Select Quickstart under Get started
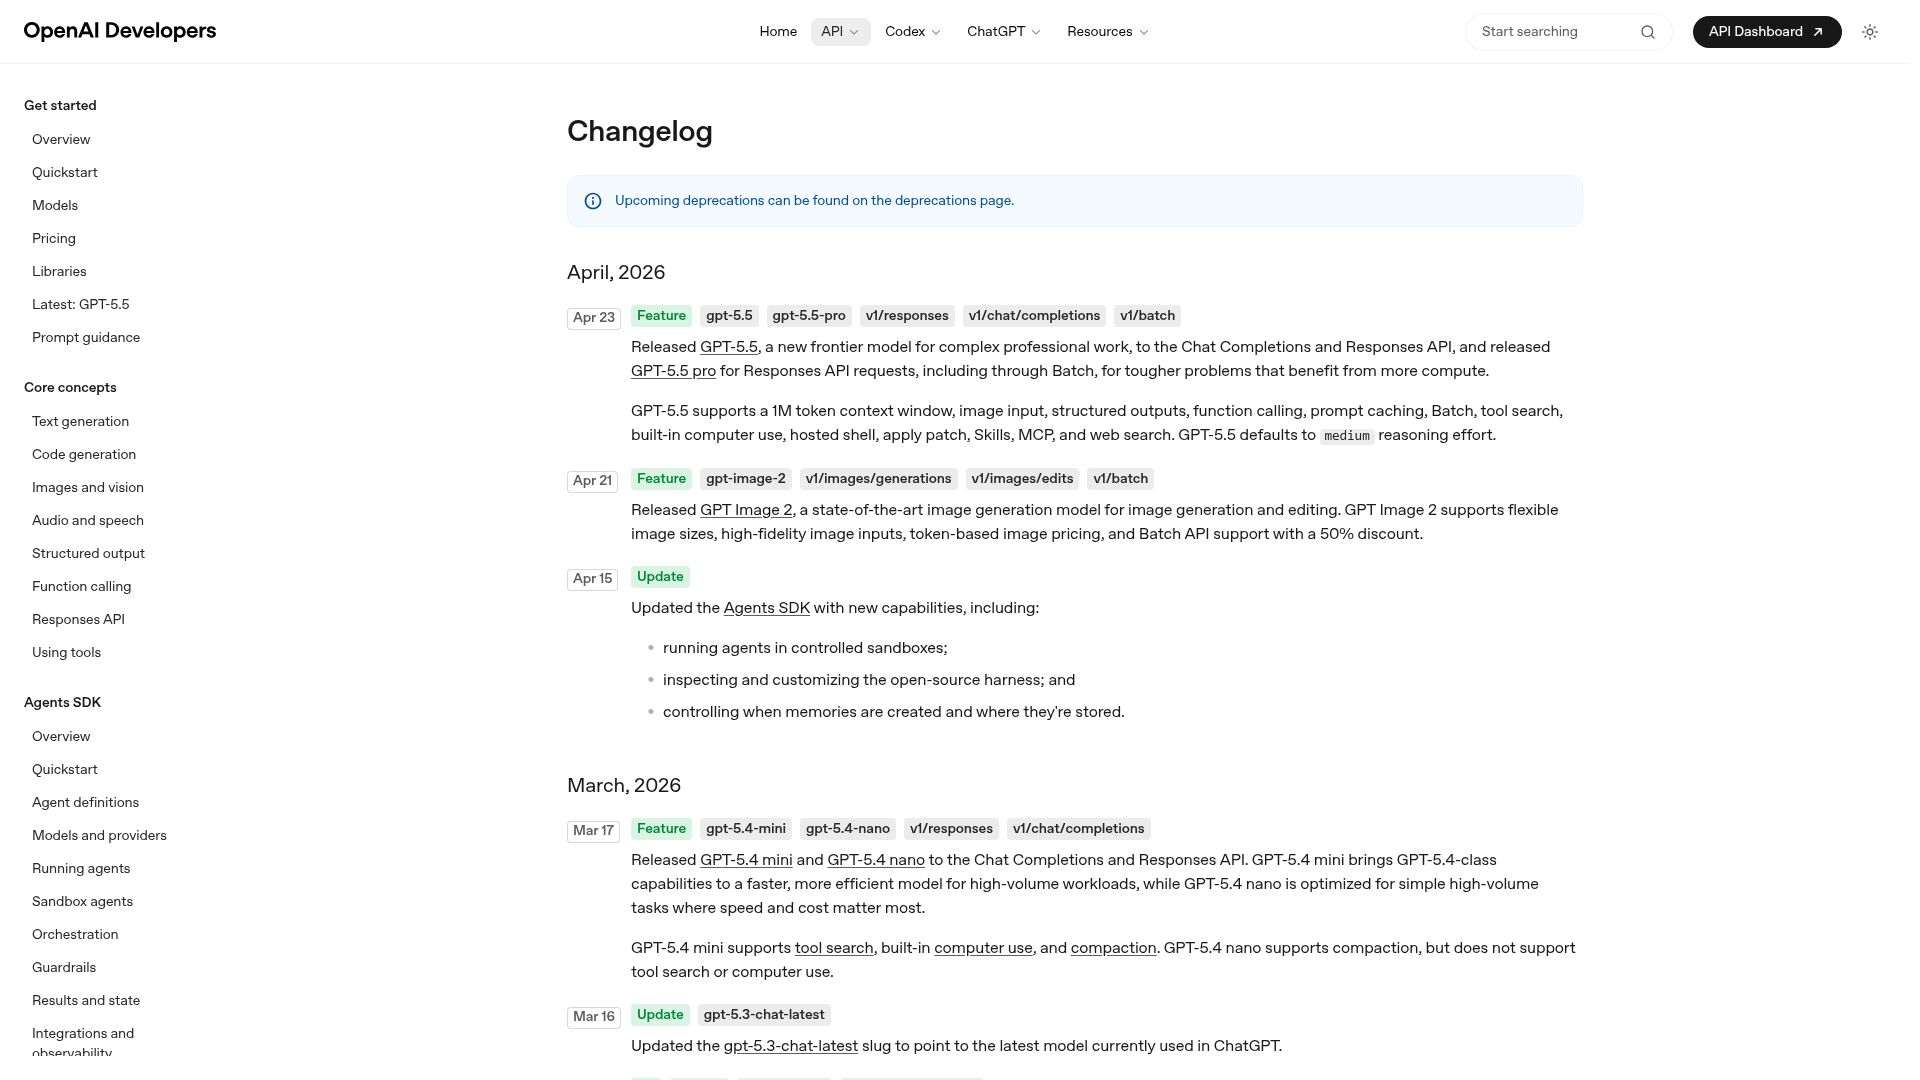This screenshot has height=1080, width=1920. (x=65, y=173)
